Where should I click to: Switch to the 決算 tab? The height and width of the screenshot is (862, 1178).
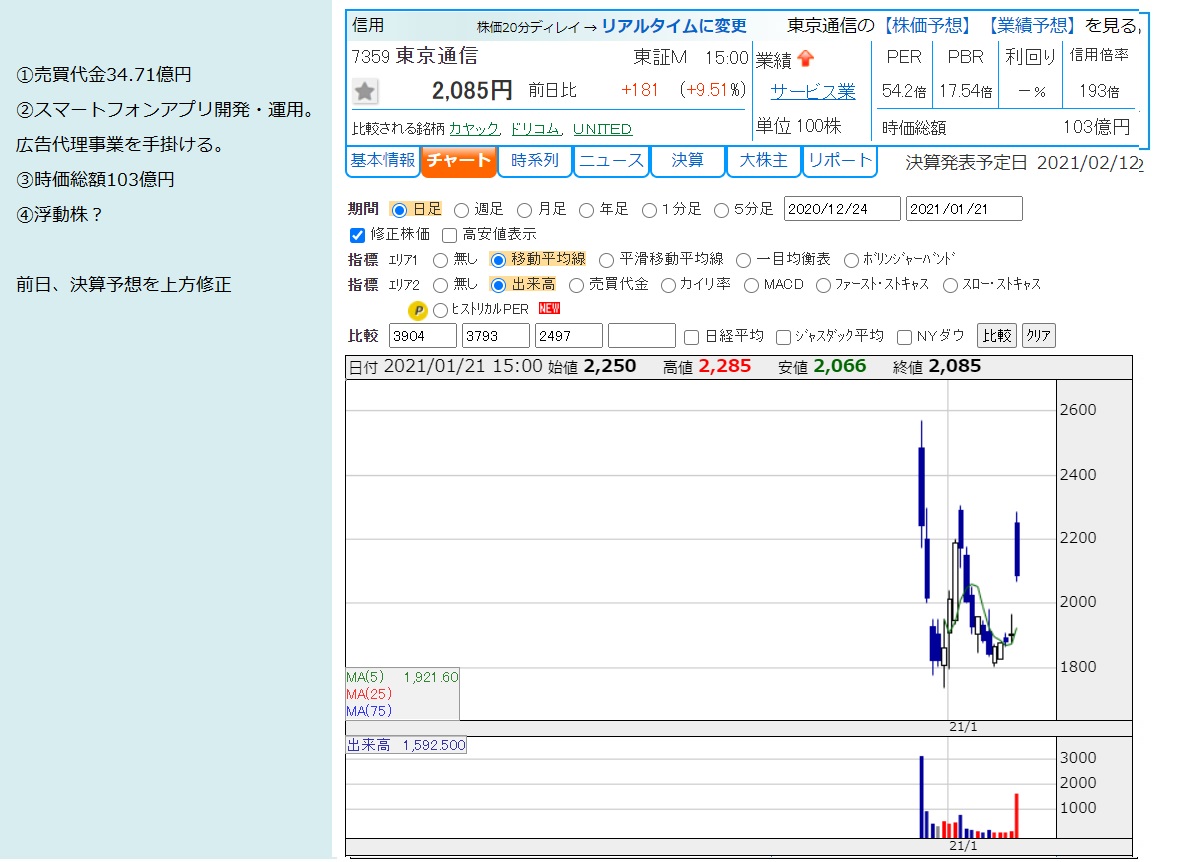(687, 161)
